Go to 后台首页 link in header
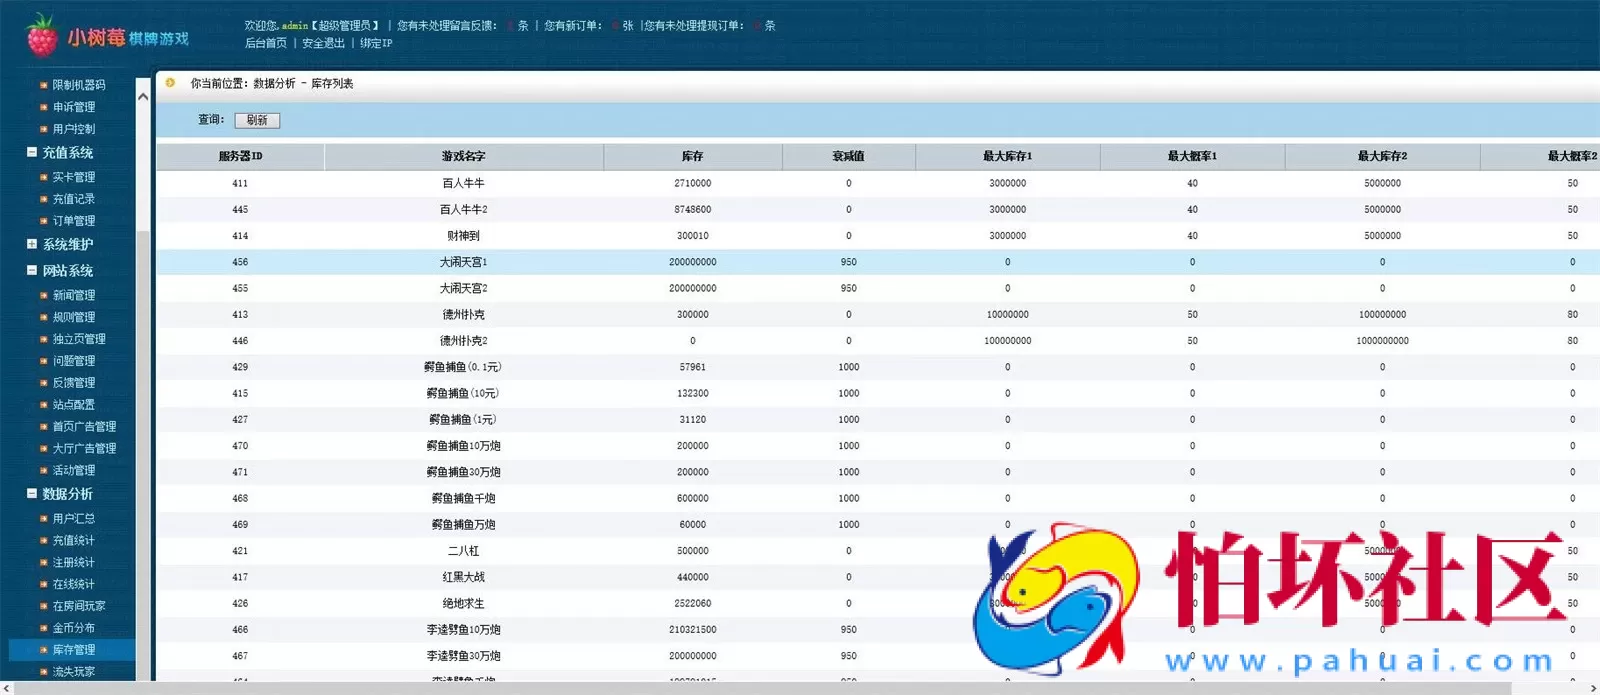 pyautogui.click(x=266, y=43)
